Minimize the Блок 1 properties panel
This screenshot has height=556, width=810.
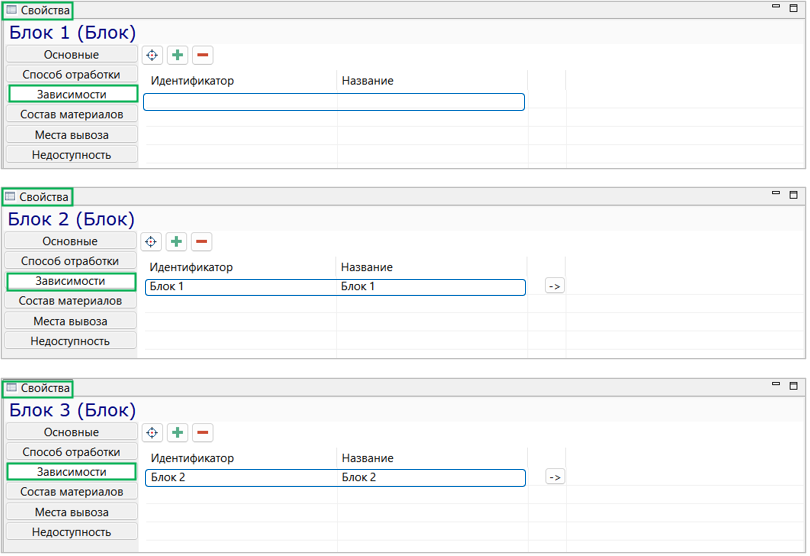coord(775,7)
